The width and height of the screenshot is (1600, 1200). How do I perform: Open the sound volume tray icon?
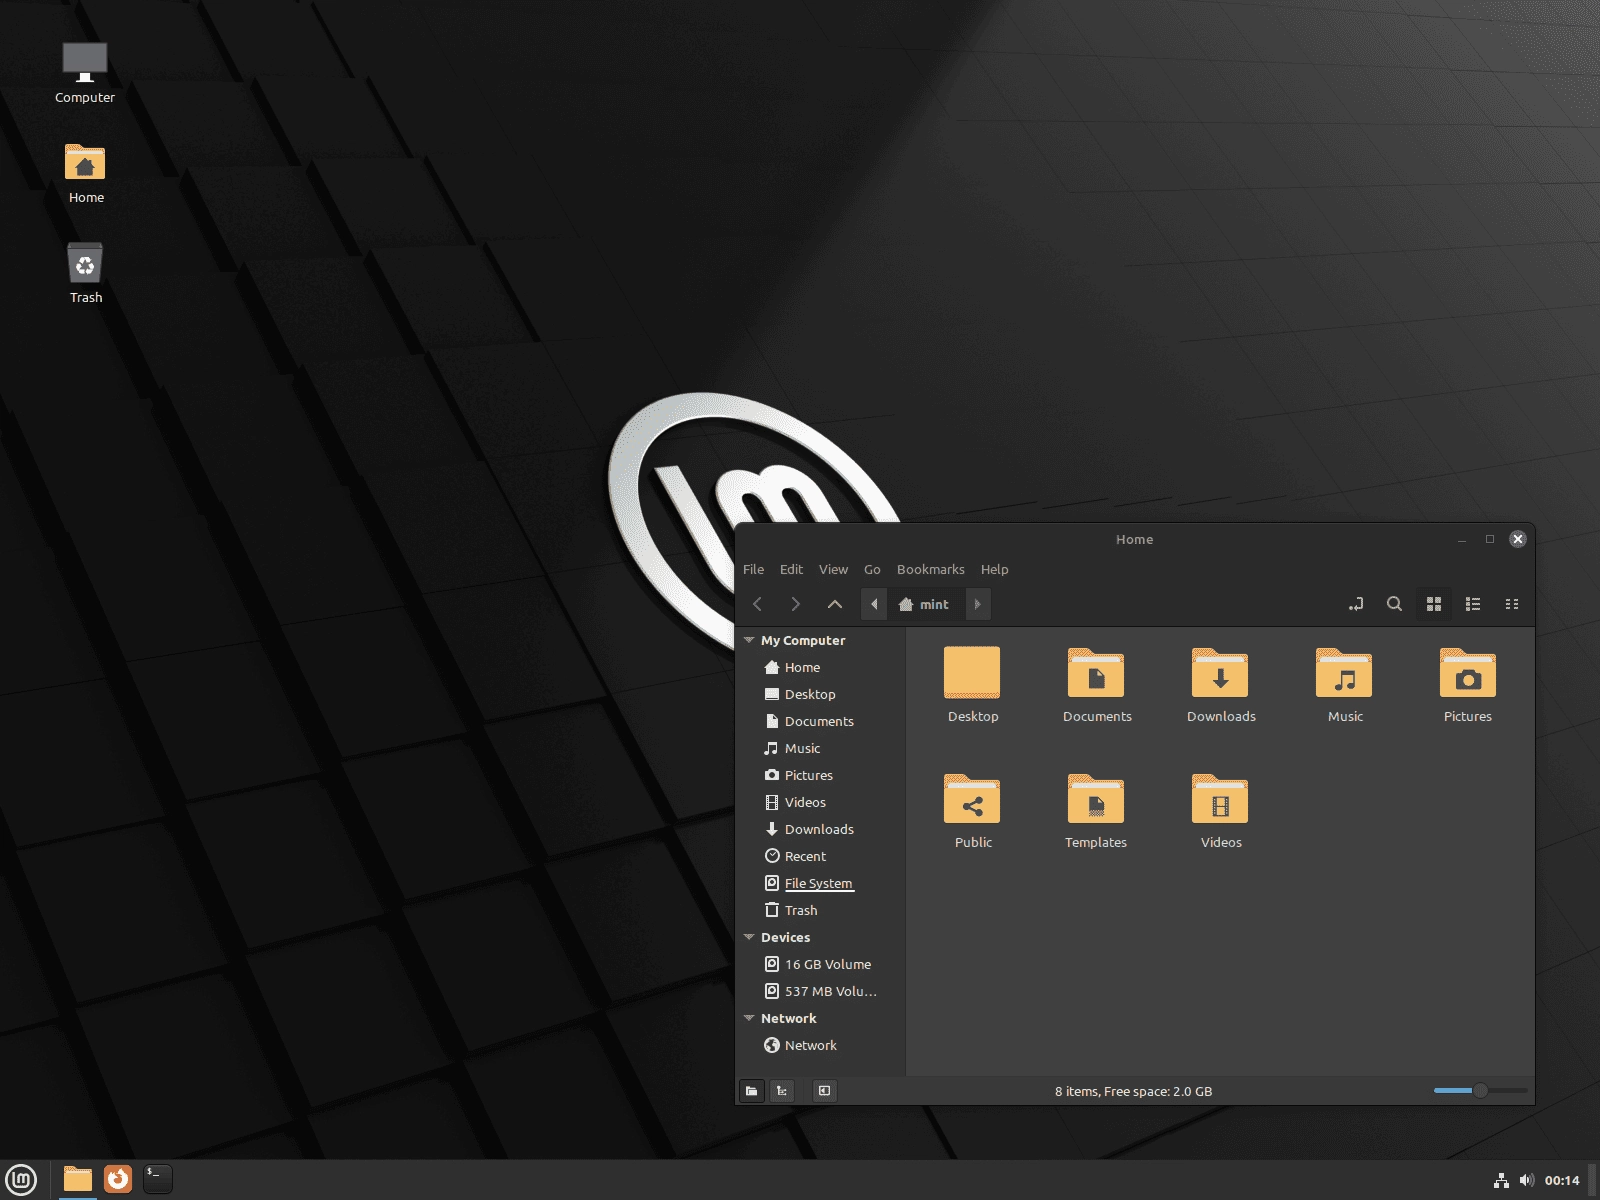(1526, 1181)
